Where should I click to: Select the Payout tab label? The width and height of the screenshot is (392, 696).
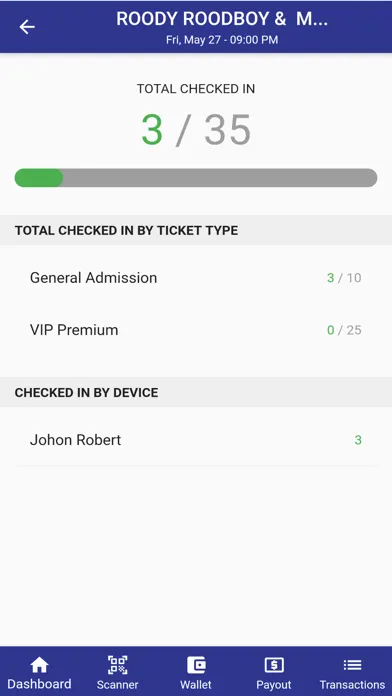tap(274, 684)
